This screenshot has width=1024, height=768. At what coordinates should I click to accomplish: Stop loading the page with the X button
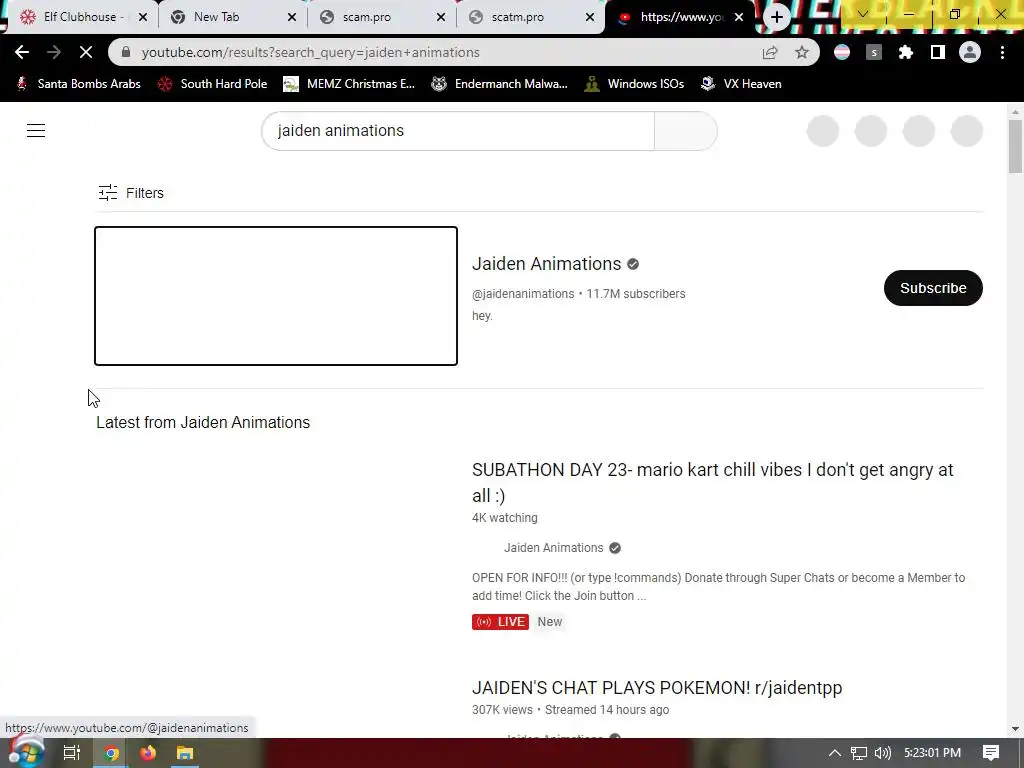86,52
